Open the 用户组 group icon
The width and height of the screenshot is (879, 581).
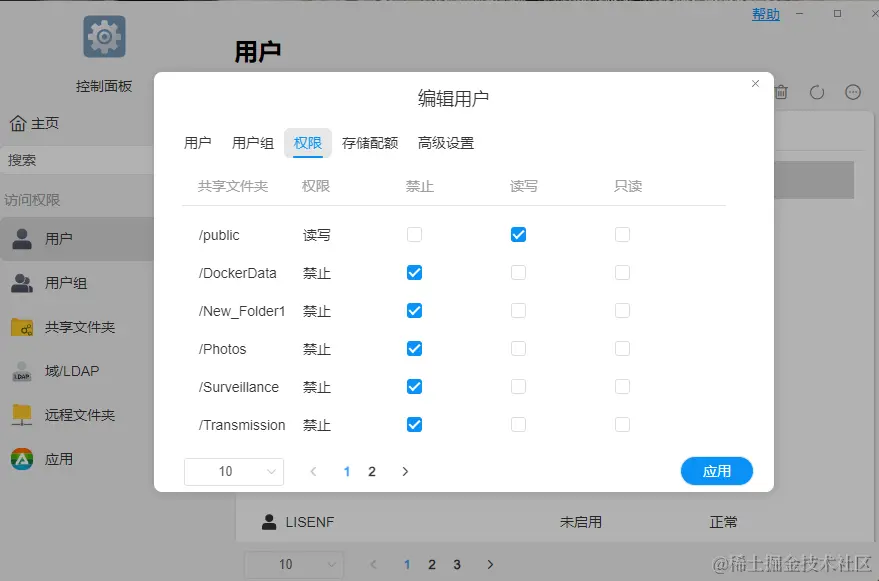(x=22, y=283)
